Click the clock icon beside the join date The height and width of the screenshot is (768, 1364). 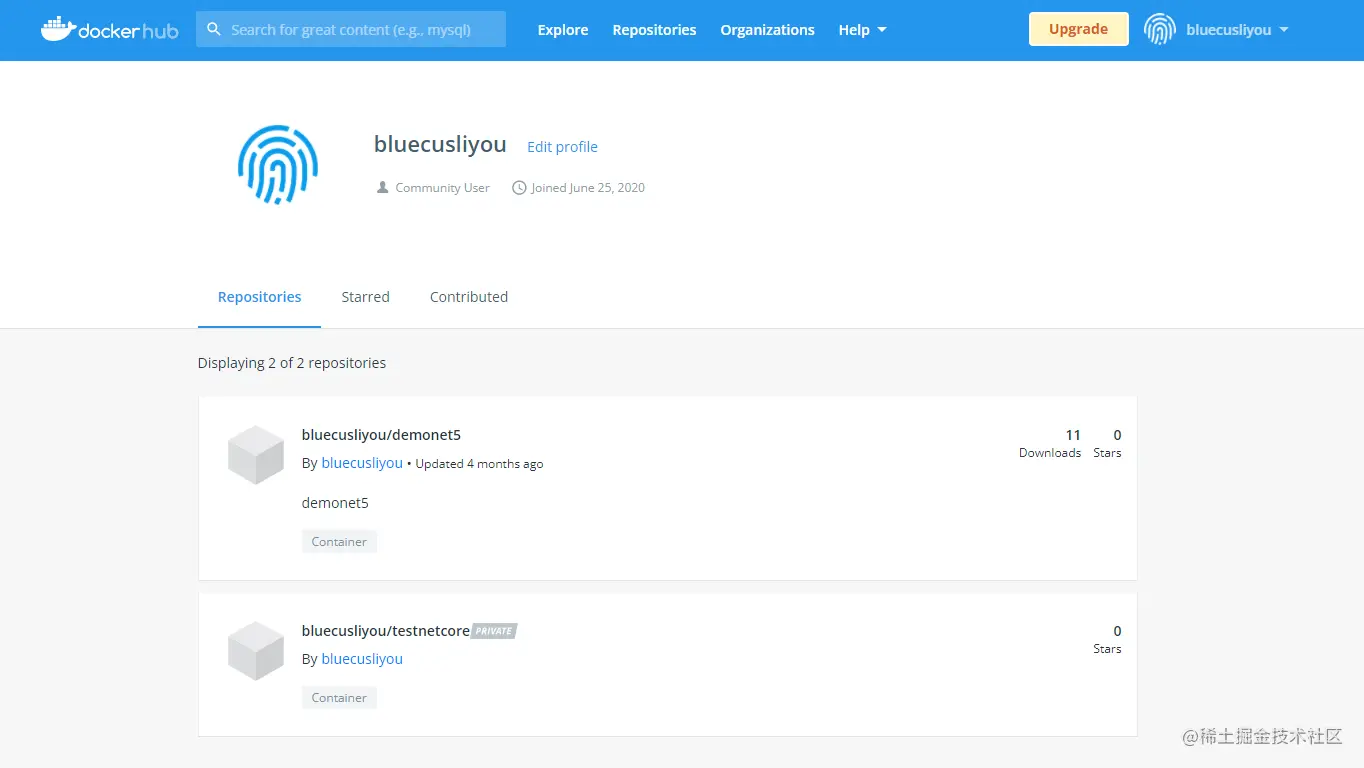pyautogui.click(x=519, y=187)
